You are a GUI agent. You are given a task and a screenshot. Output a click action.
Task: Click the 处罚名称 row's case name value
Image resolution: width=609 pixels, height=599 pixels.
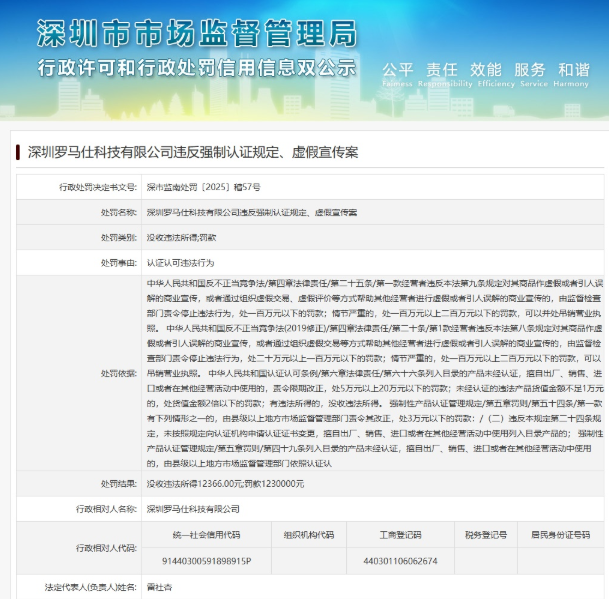252,212
